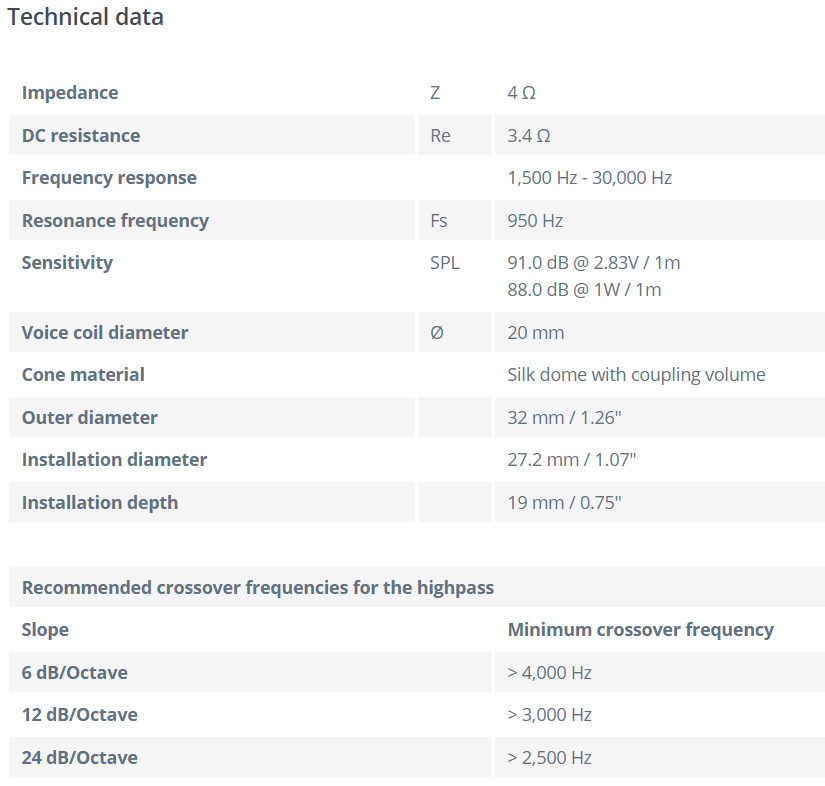Viewport: 825px width, 786px height.
Task: Click the 4 Ω impedance value
Action: tap(521, 93)
